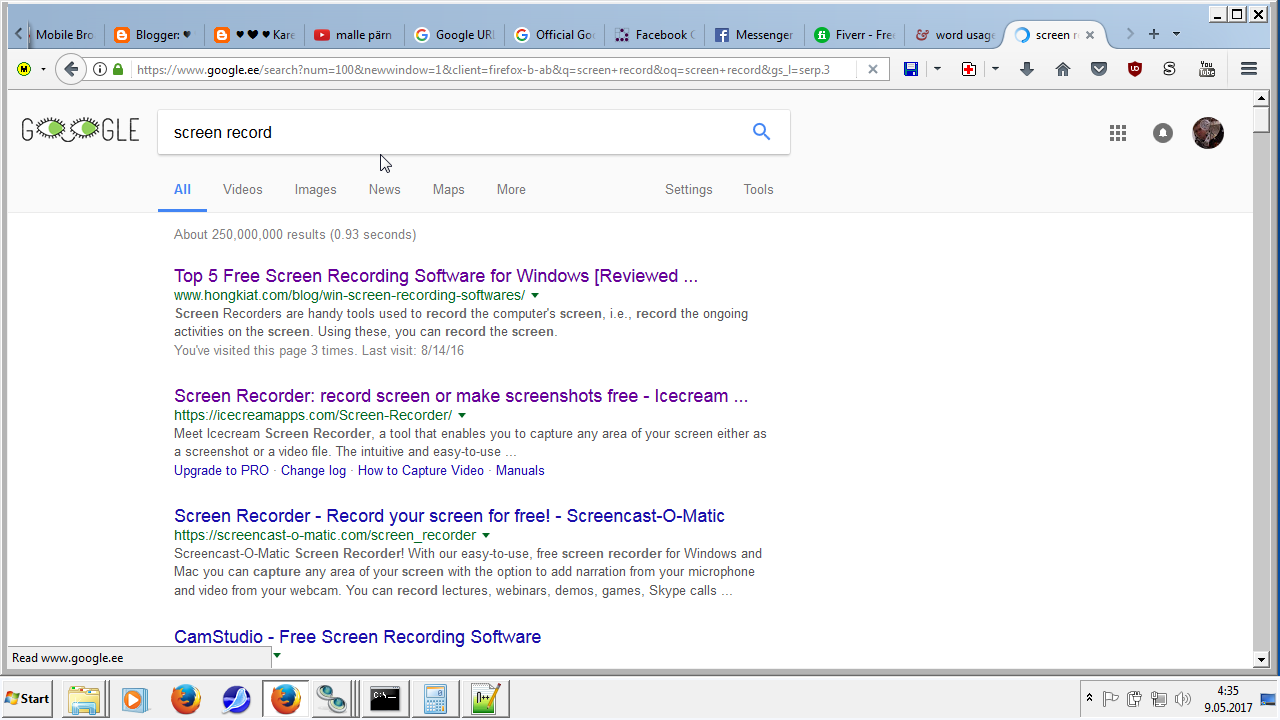Click the 'Manuals' sitelink
The height and width of the screenshot is (720, 1280).
520,470
